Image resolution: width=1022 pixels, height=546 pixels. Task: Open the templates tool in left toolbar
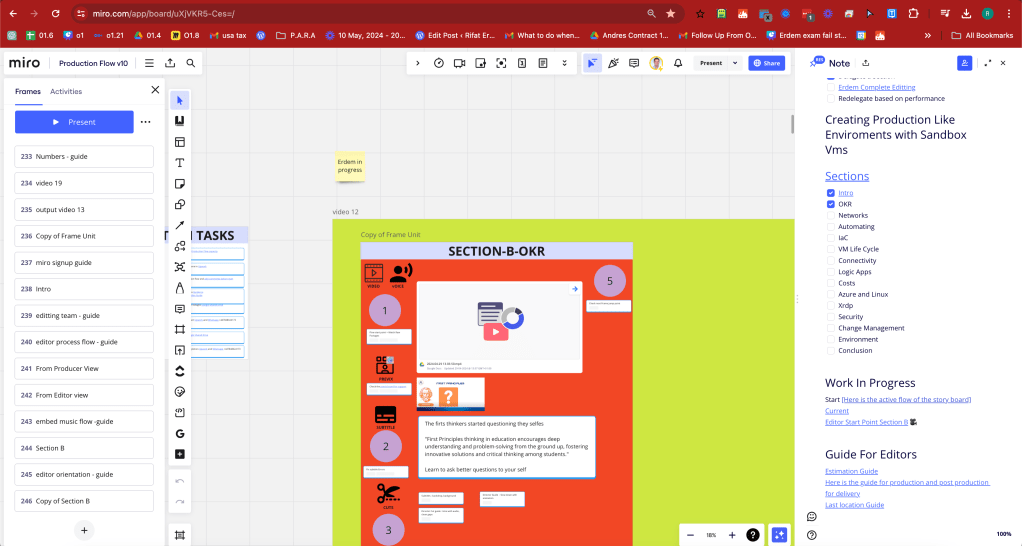pyautogui.click(x=180, y=142)
